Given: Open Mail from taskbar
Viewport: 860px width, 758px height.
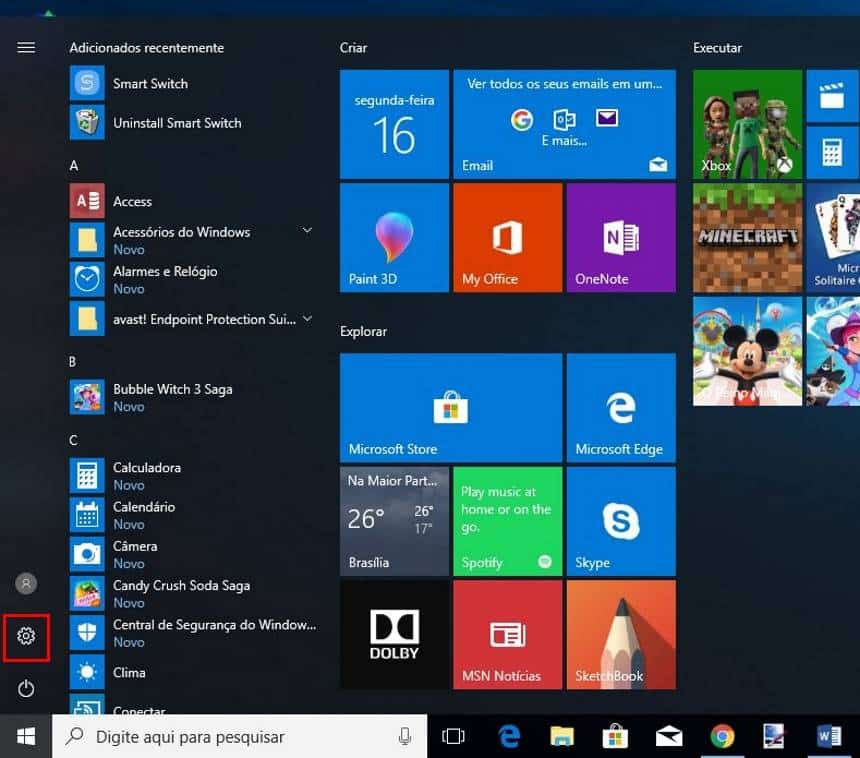Looking at the screenshot, I should pyautogui.click(x=669, y=736).
